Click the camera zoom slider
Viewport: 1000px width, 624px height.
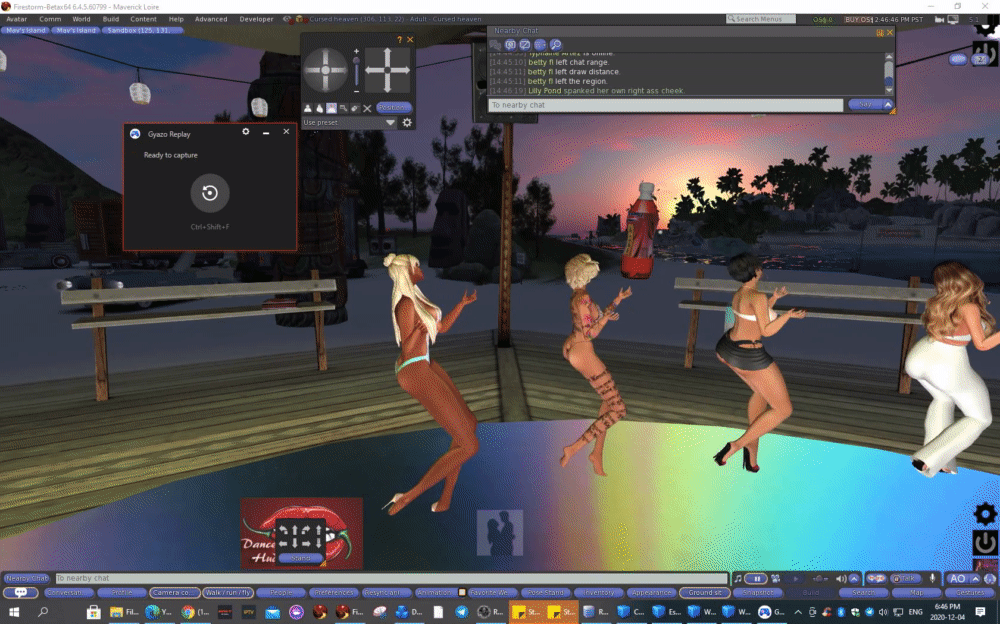357,70
